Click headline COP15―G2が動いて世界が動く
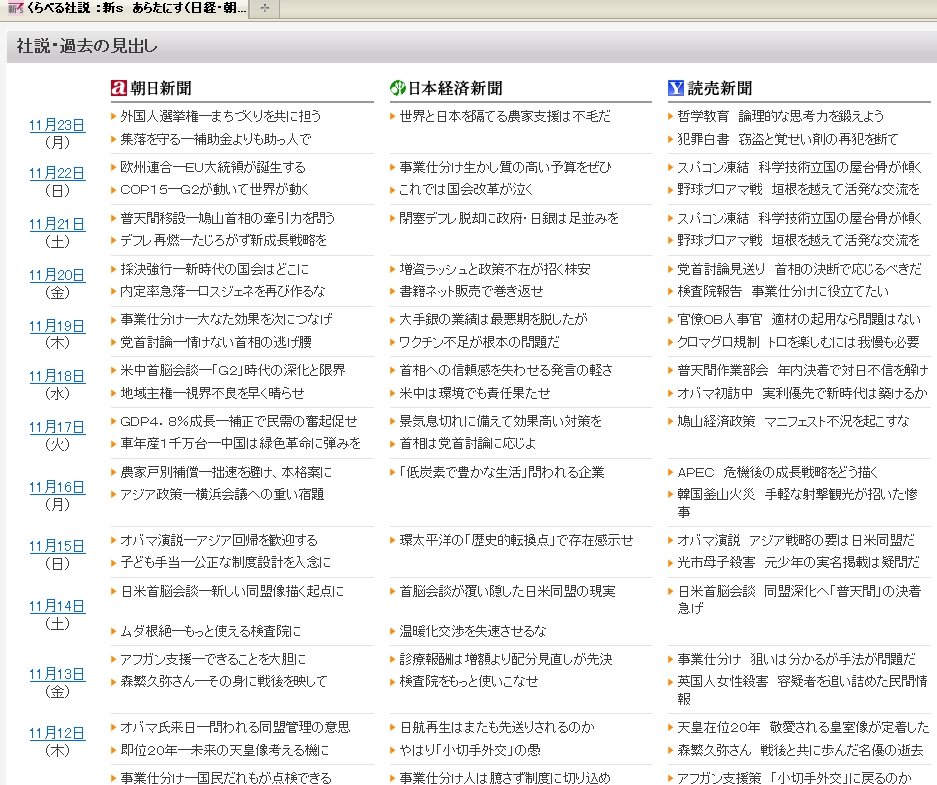 coord(215,189)
